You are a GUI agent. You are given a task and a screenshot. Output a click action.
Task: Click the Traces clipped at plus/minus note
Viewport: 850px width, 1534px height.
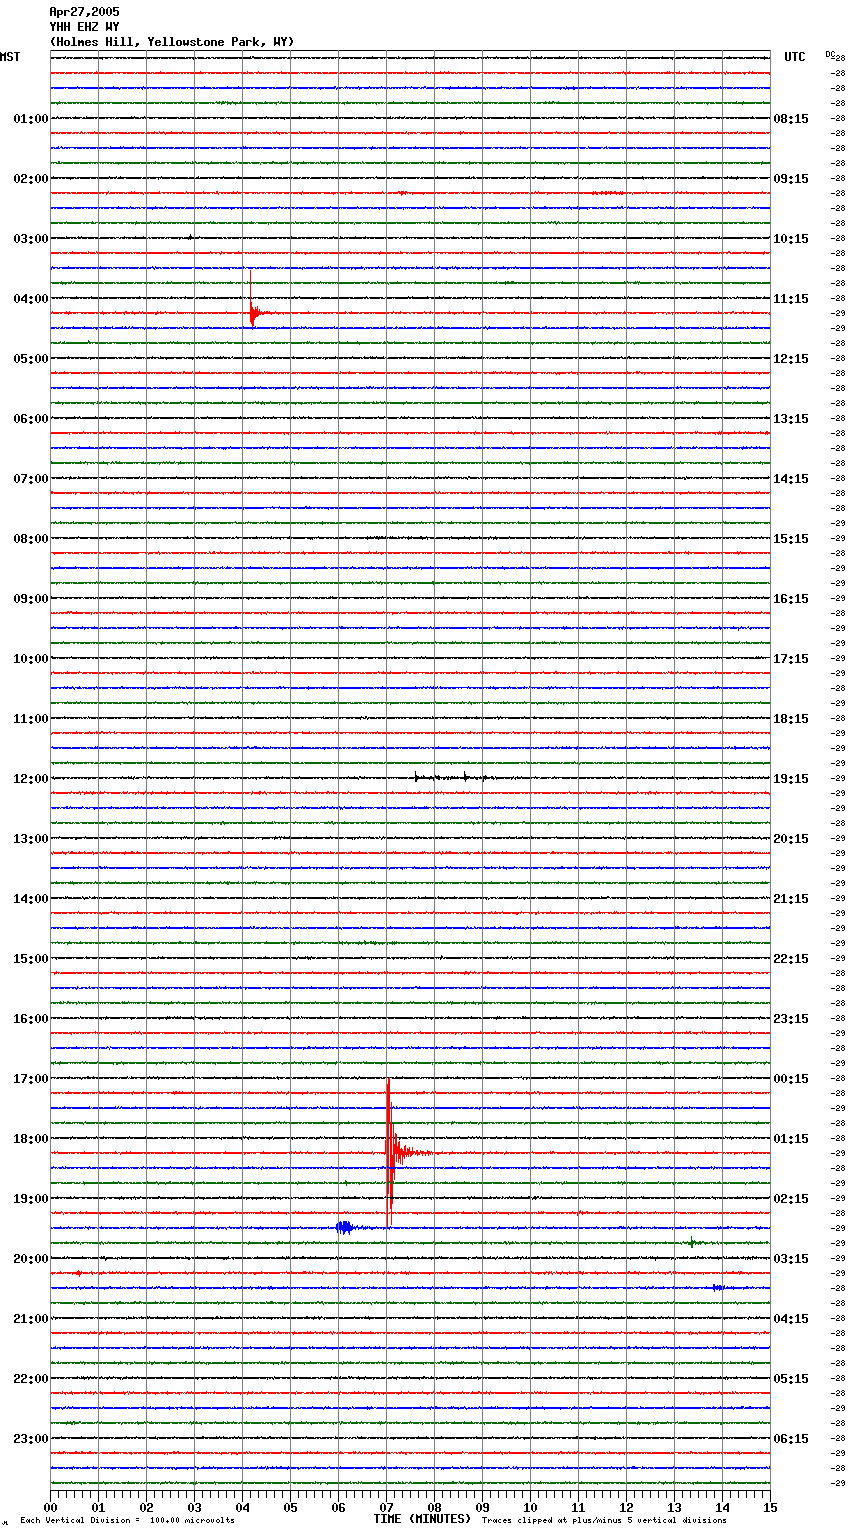click(604, 1521)
